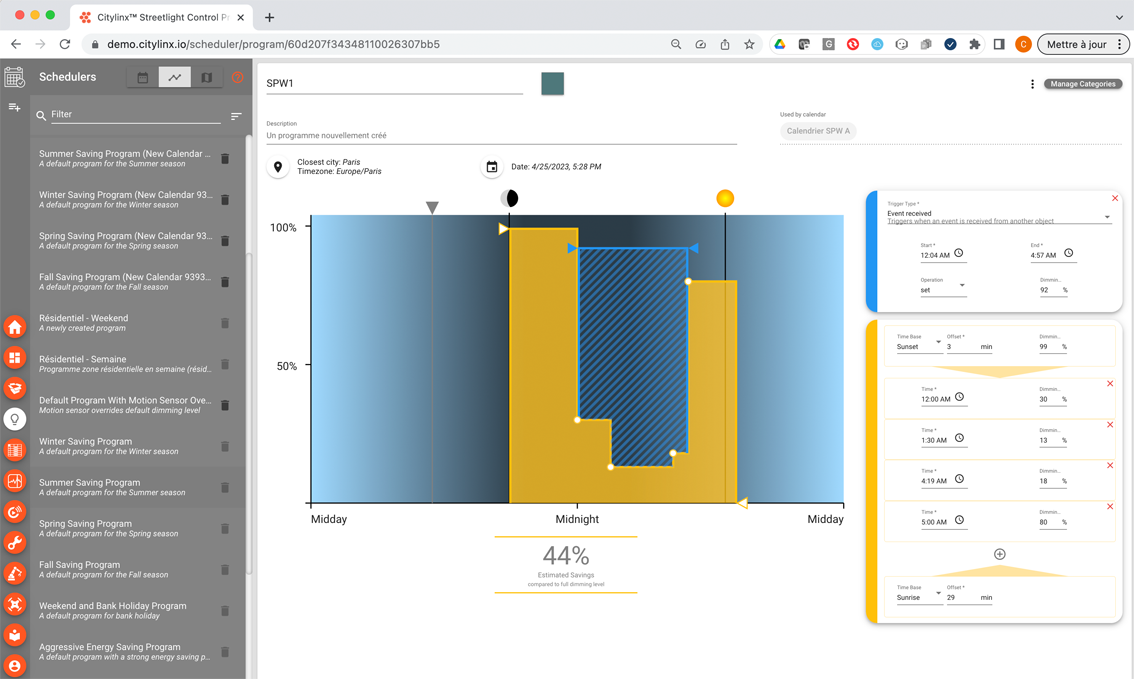Remove the 1:30 AM time step
Screen dimensions: 1134x679
pyautogui.click(x=1110, y=425)
